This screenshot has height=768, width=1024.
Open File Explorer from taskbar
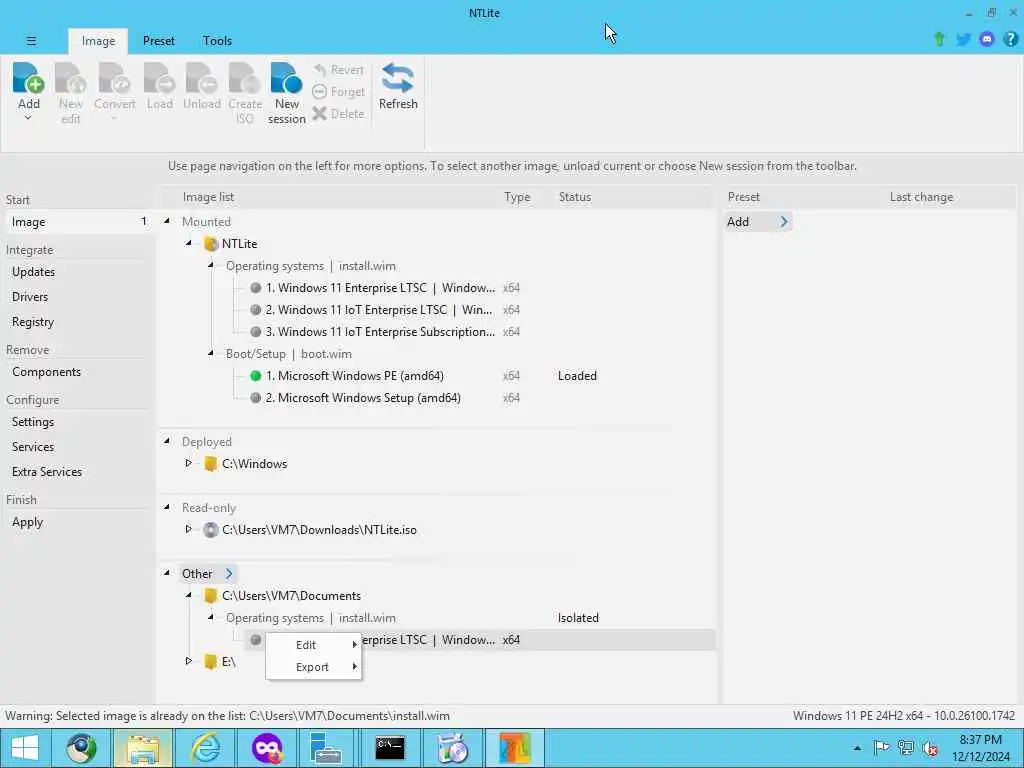143,748
